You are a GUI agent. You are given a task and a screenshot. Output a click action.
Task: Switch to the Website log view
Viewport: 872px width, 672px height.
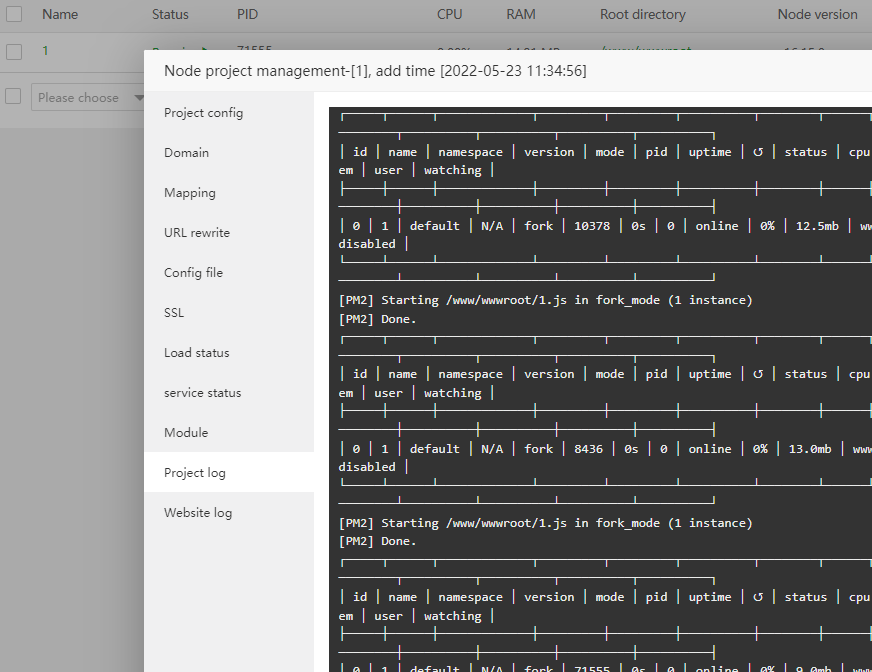click(198, 513)
